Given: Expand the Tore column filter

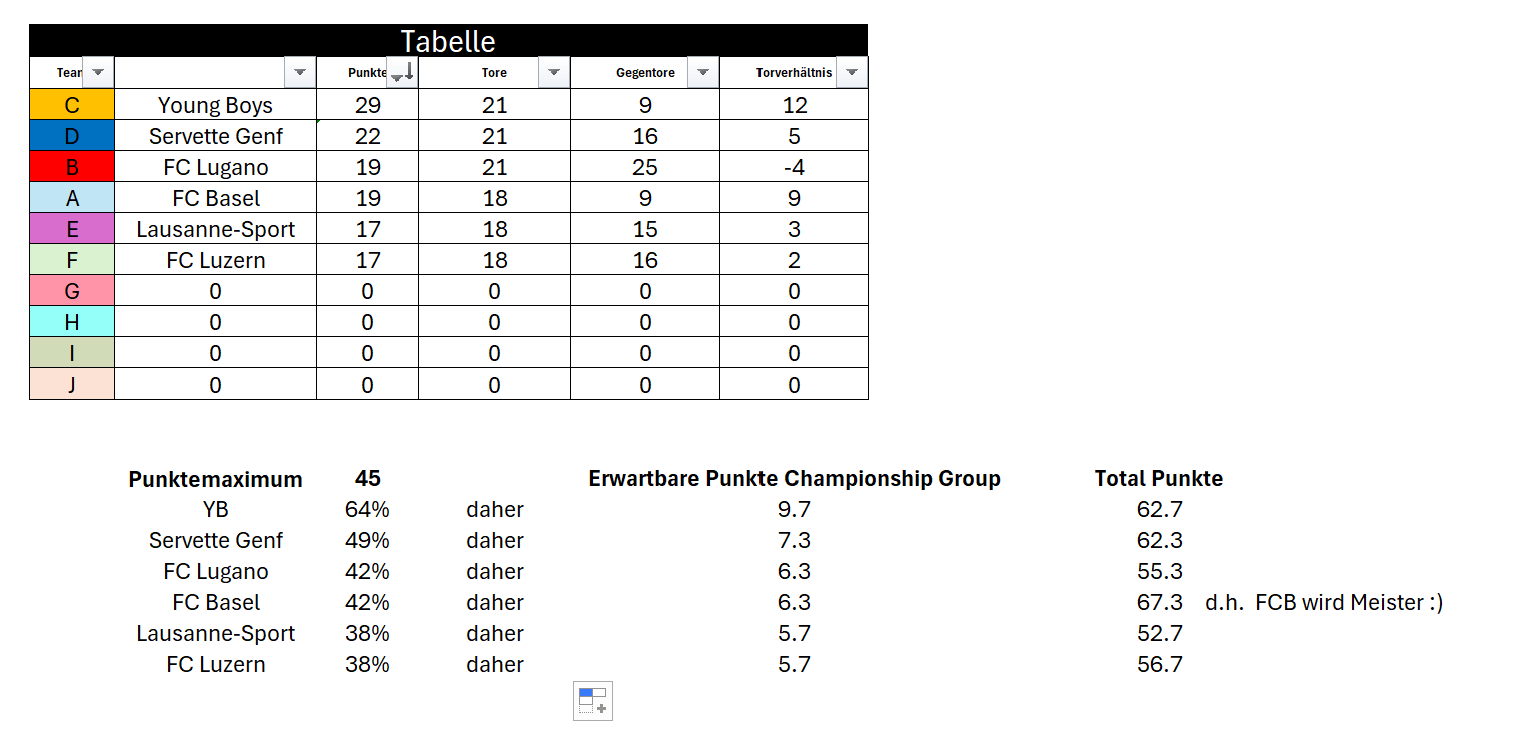Looking at the screenshot, I should [x=553, y=72].
